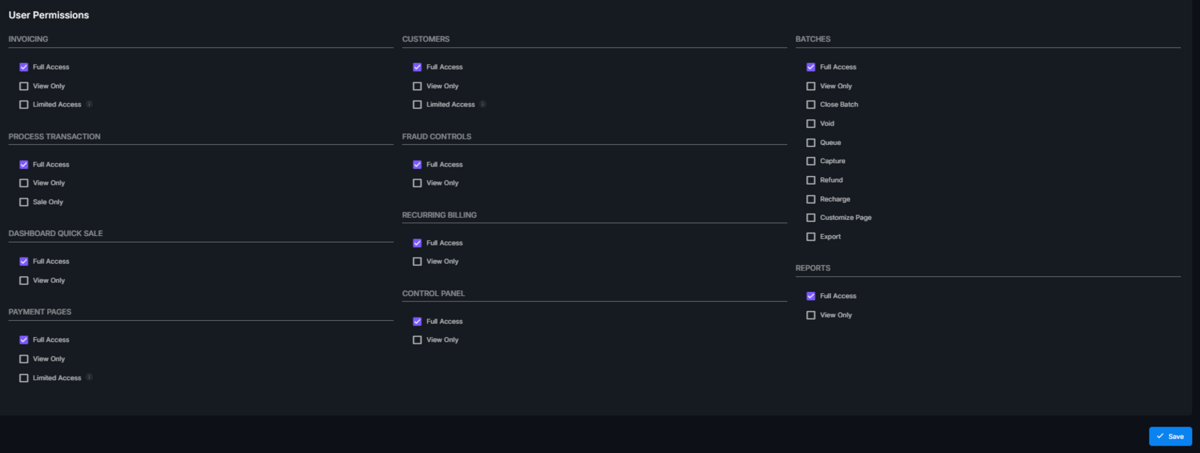This screenshot has height=453, width=1200.
Task: Enable Close Batch permission in Batches
Action: (x=811, y=105)
